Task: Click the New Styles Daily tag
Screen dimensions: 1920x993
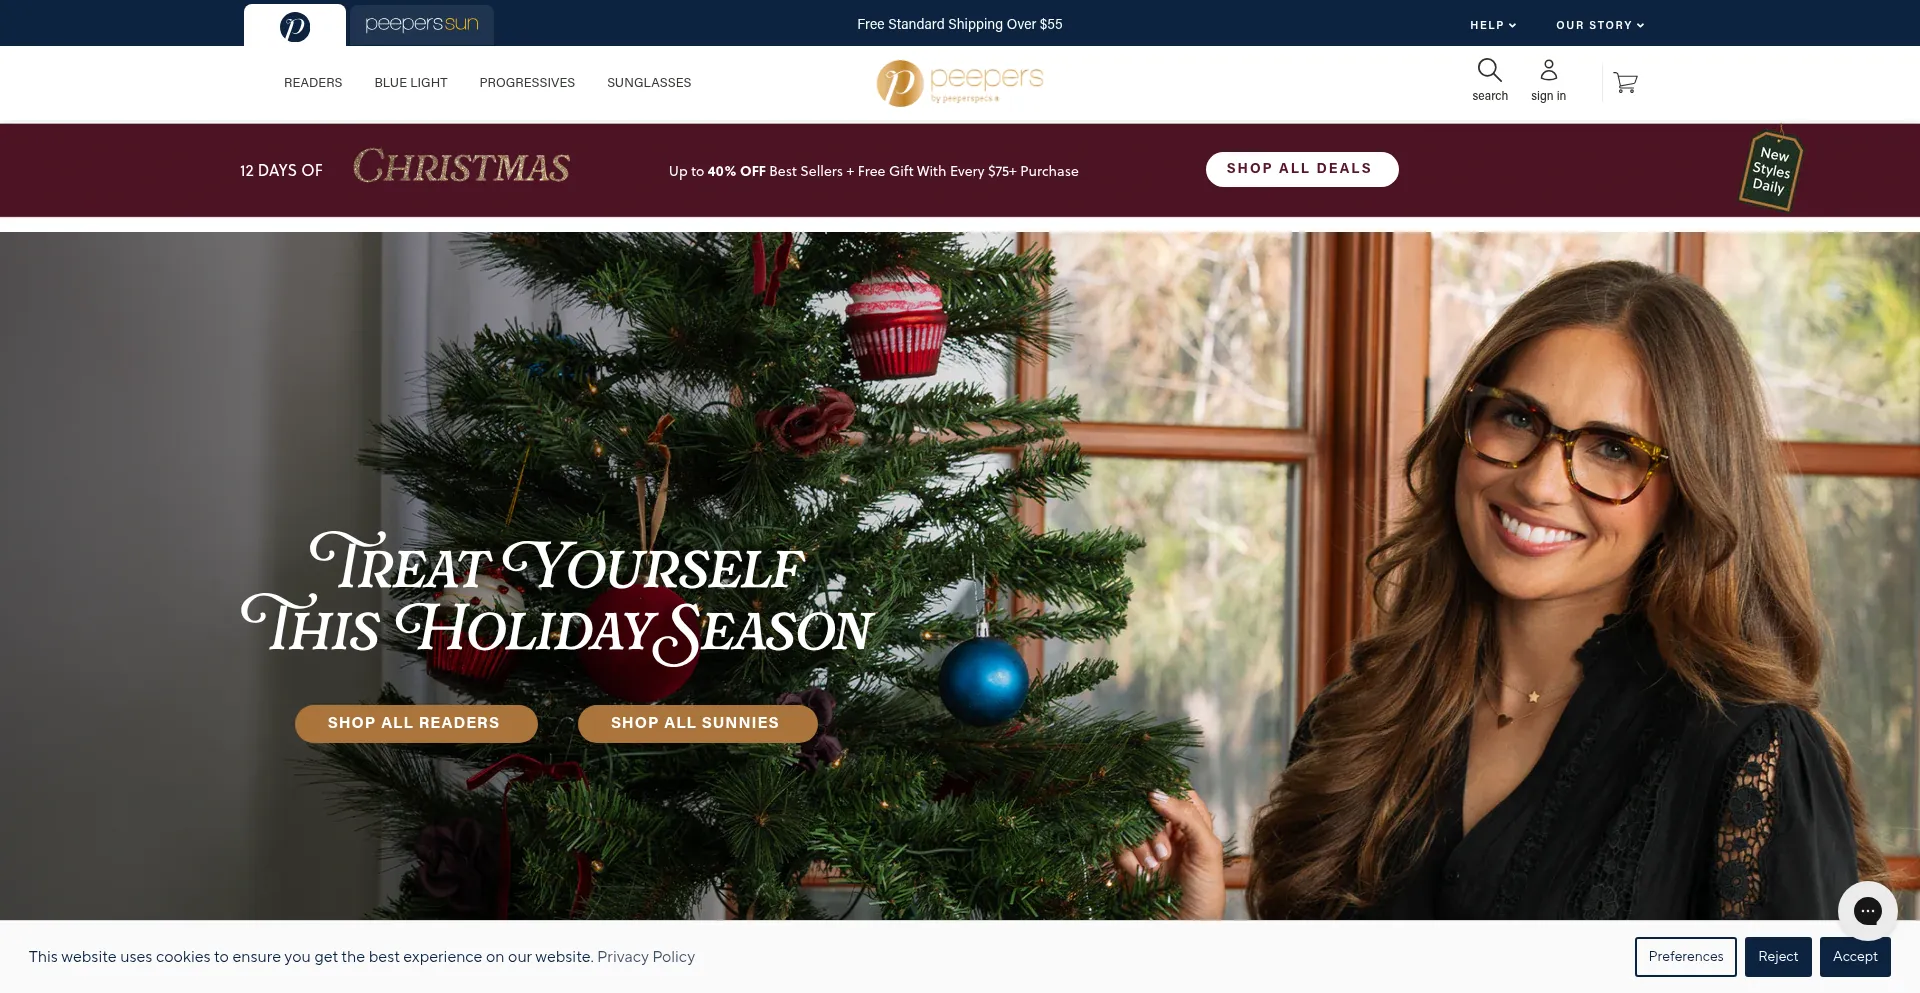Action: pyautogui.click(x=1771, y=170)
